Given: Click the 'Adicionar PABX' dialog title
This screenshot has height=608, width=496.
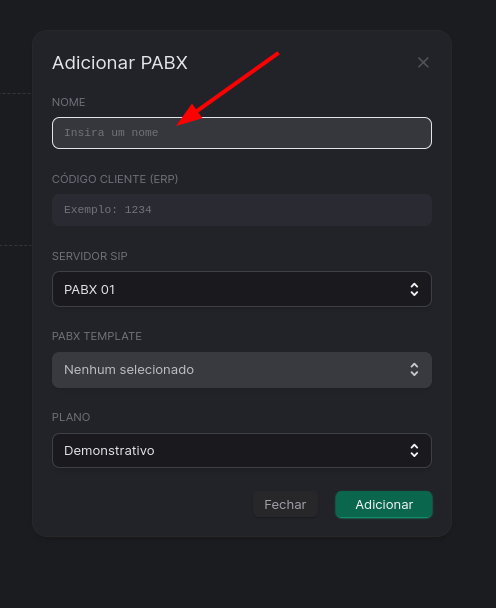Looking at the screenshot, I should click(x=120, y=63).
